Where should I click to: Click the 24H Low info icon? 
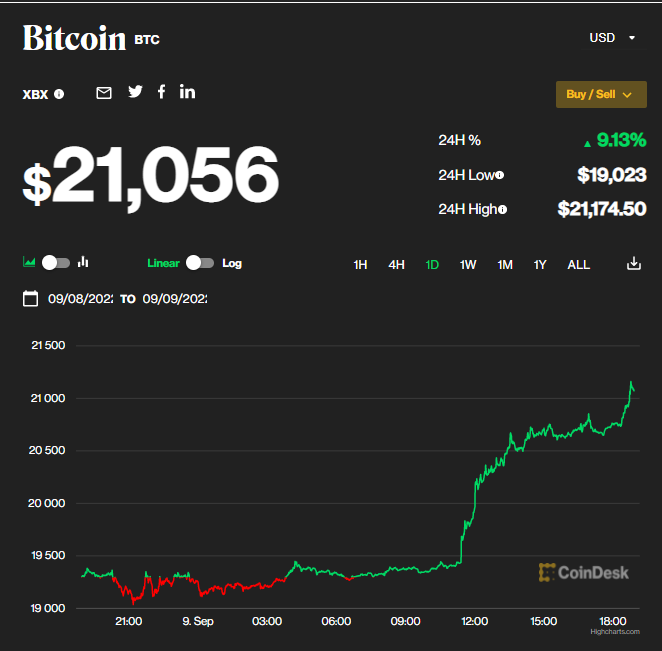[499, 175]
